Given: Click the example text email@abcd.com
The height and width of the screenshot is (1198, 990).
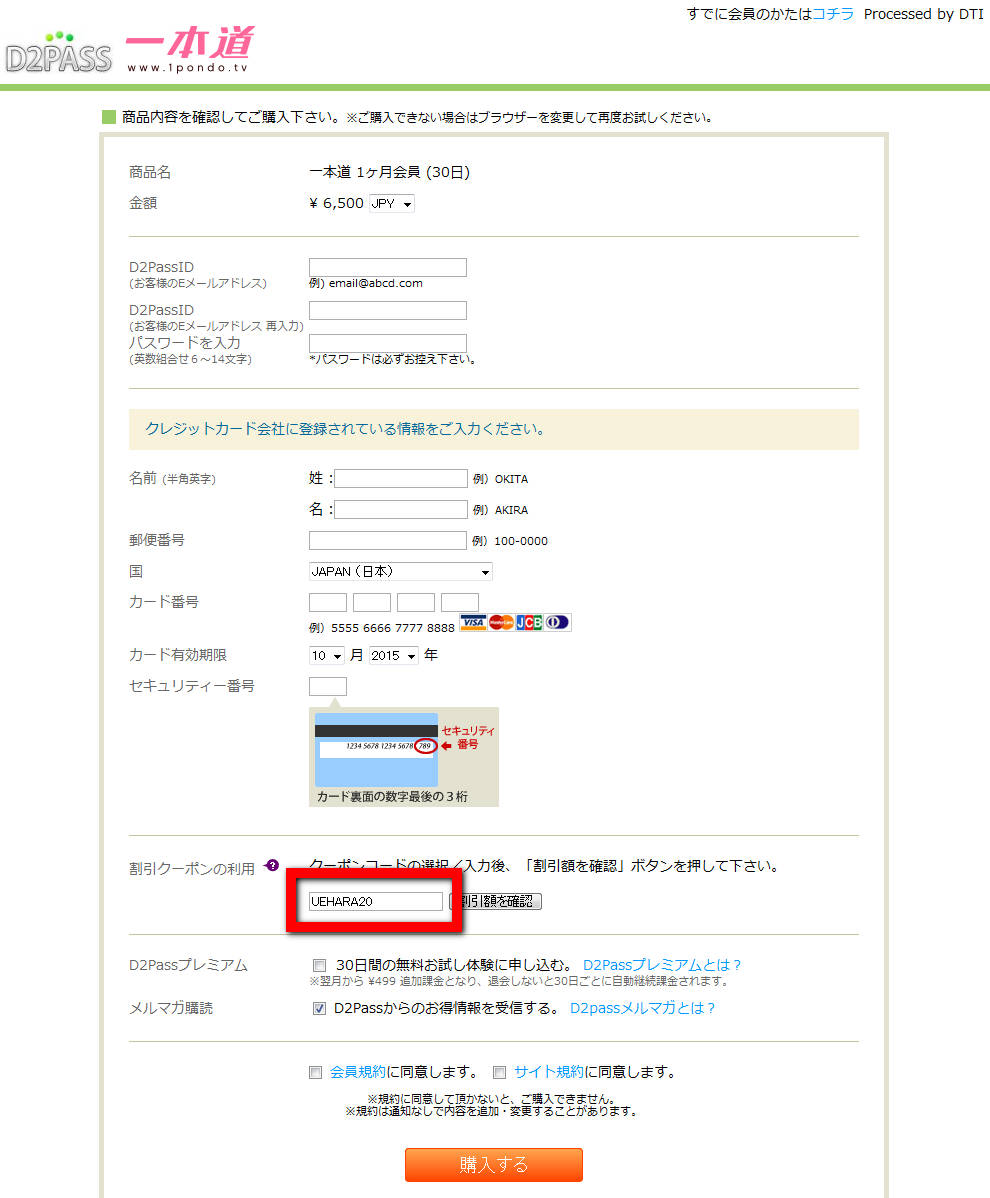Looking at the screenshot, I should [x=376, y=283].
